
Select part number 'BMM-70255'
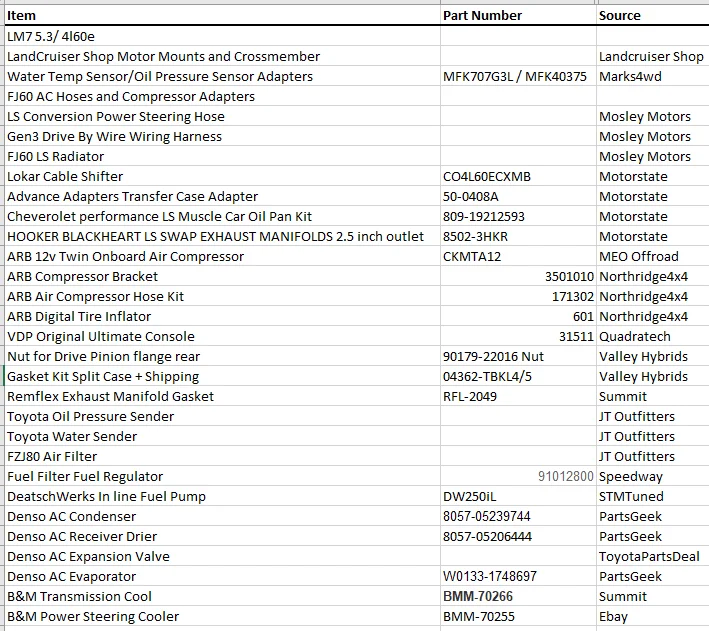(518, 616)
